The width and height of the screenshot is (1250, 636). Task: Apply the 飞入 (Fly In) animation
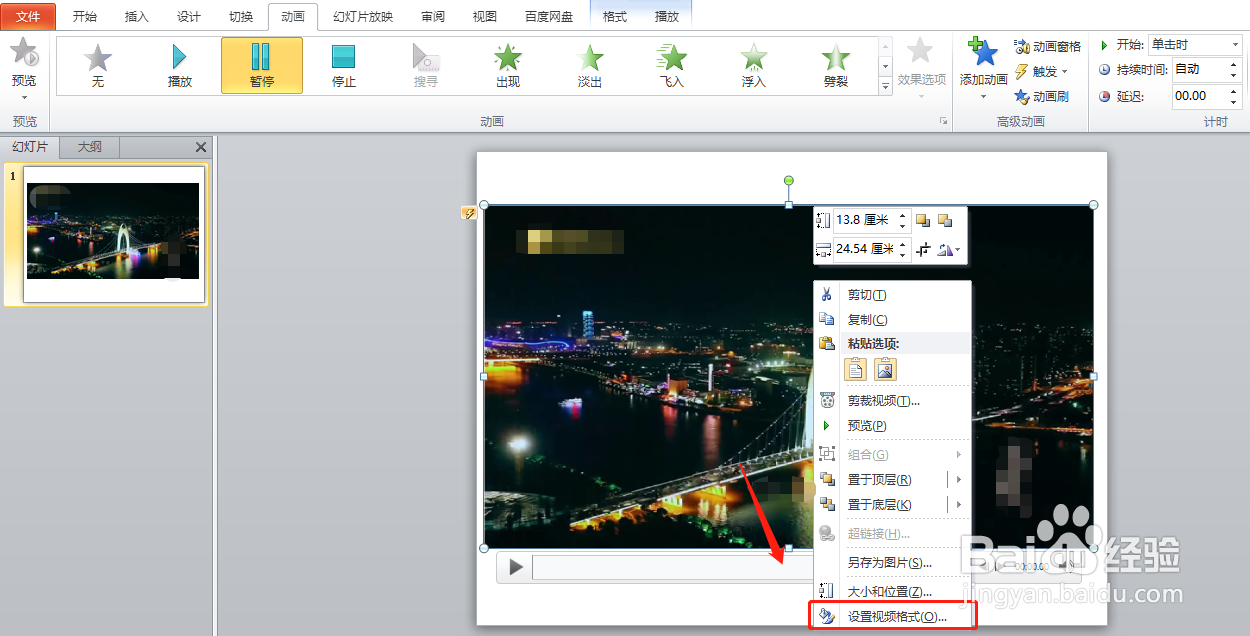click(x=671, y=66)
